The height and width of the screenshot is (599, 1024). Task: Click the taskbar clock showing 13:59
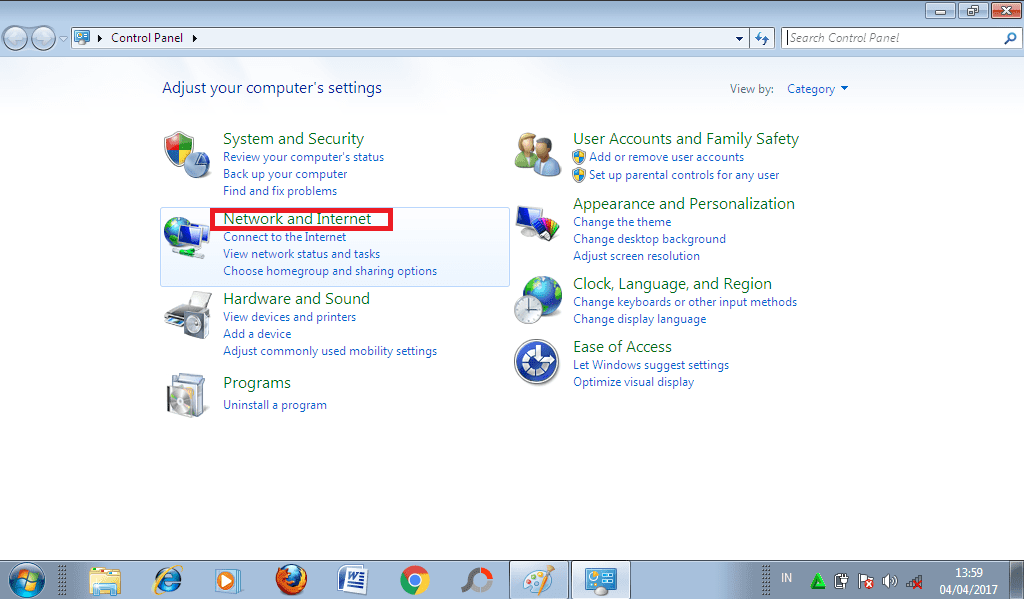click(x=968, y=573)
